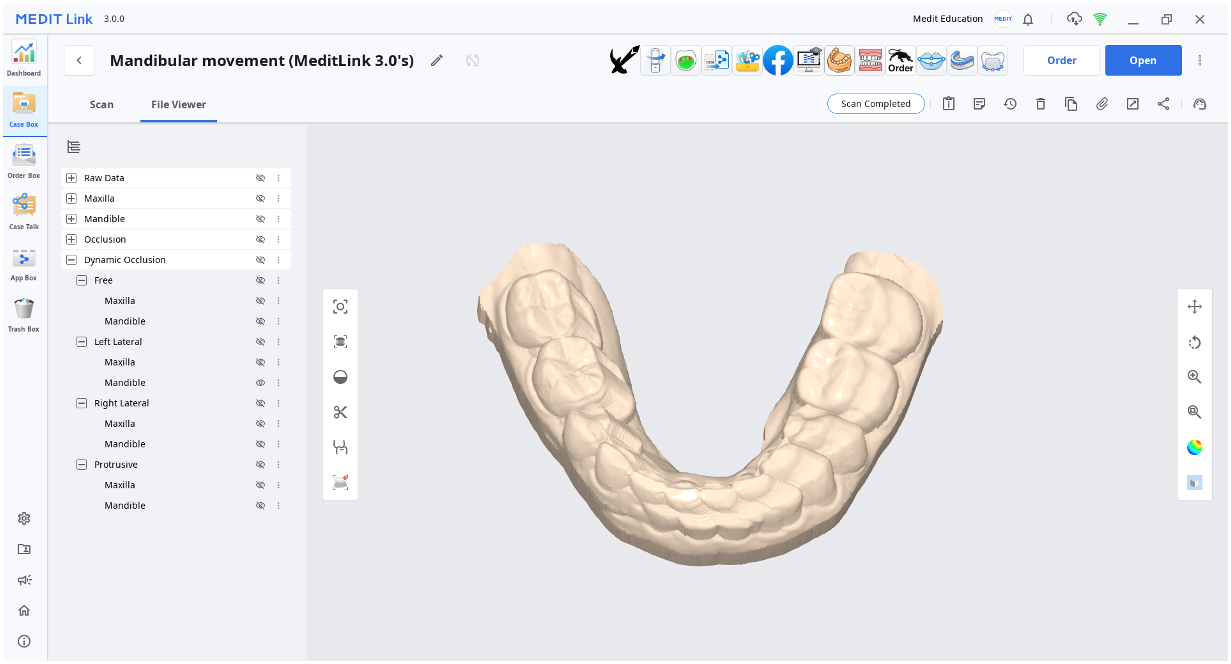Screen dimensions: 1231x664
Task: Select the pan tool on right toolbar
Action: [1195, 307]
